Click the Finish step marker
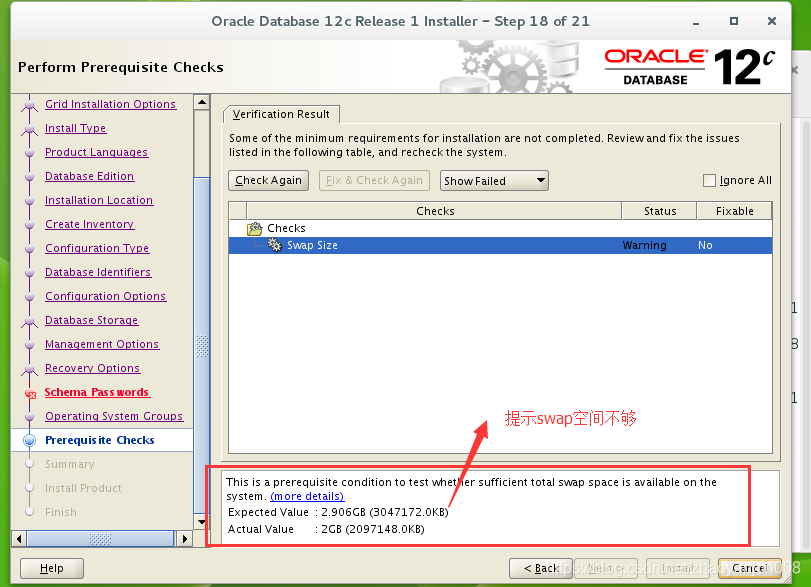Image resolution: width=811 pixels, height=587 pixels. point(29,512)
